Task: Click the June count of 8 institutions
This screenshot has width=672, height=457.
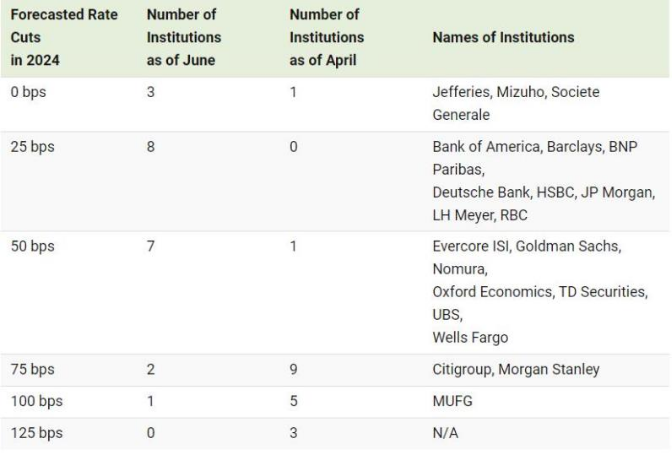Action: pyautogui.click(x=151, y=147)
